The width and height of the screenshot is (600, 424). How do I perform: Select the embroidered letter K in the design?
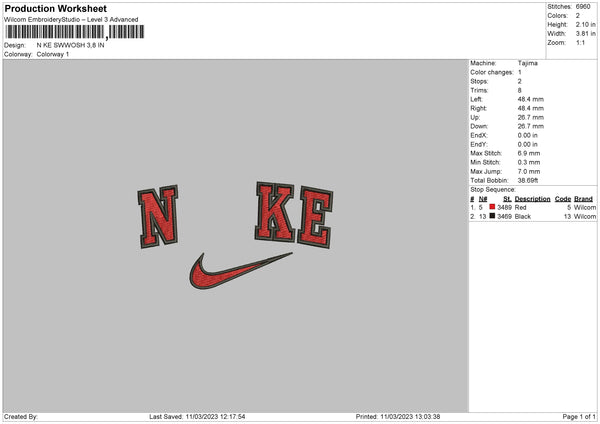pos(275,212)
